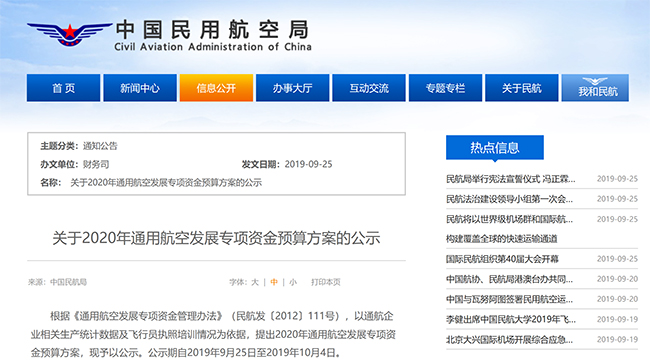This screenshot has height=363, width=650.
Task: Open news item 李健出席中国民航大学2019年飞
Action: coord(511,319)
